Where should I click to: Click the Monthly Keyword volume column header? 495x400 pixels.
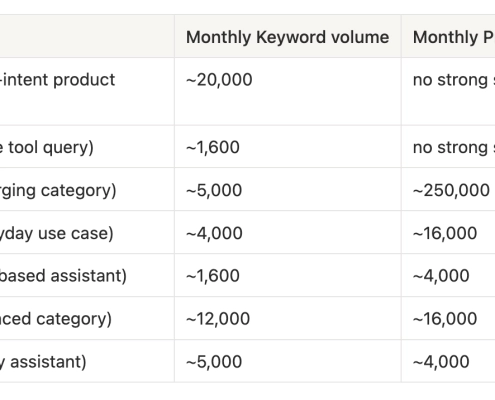[288, 36]
